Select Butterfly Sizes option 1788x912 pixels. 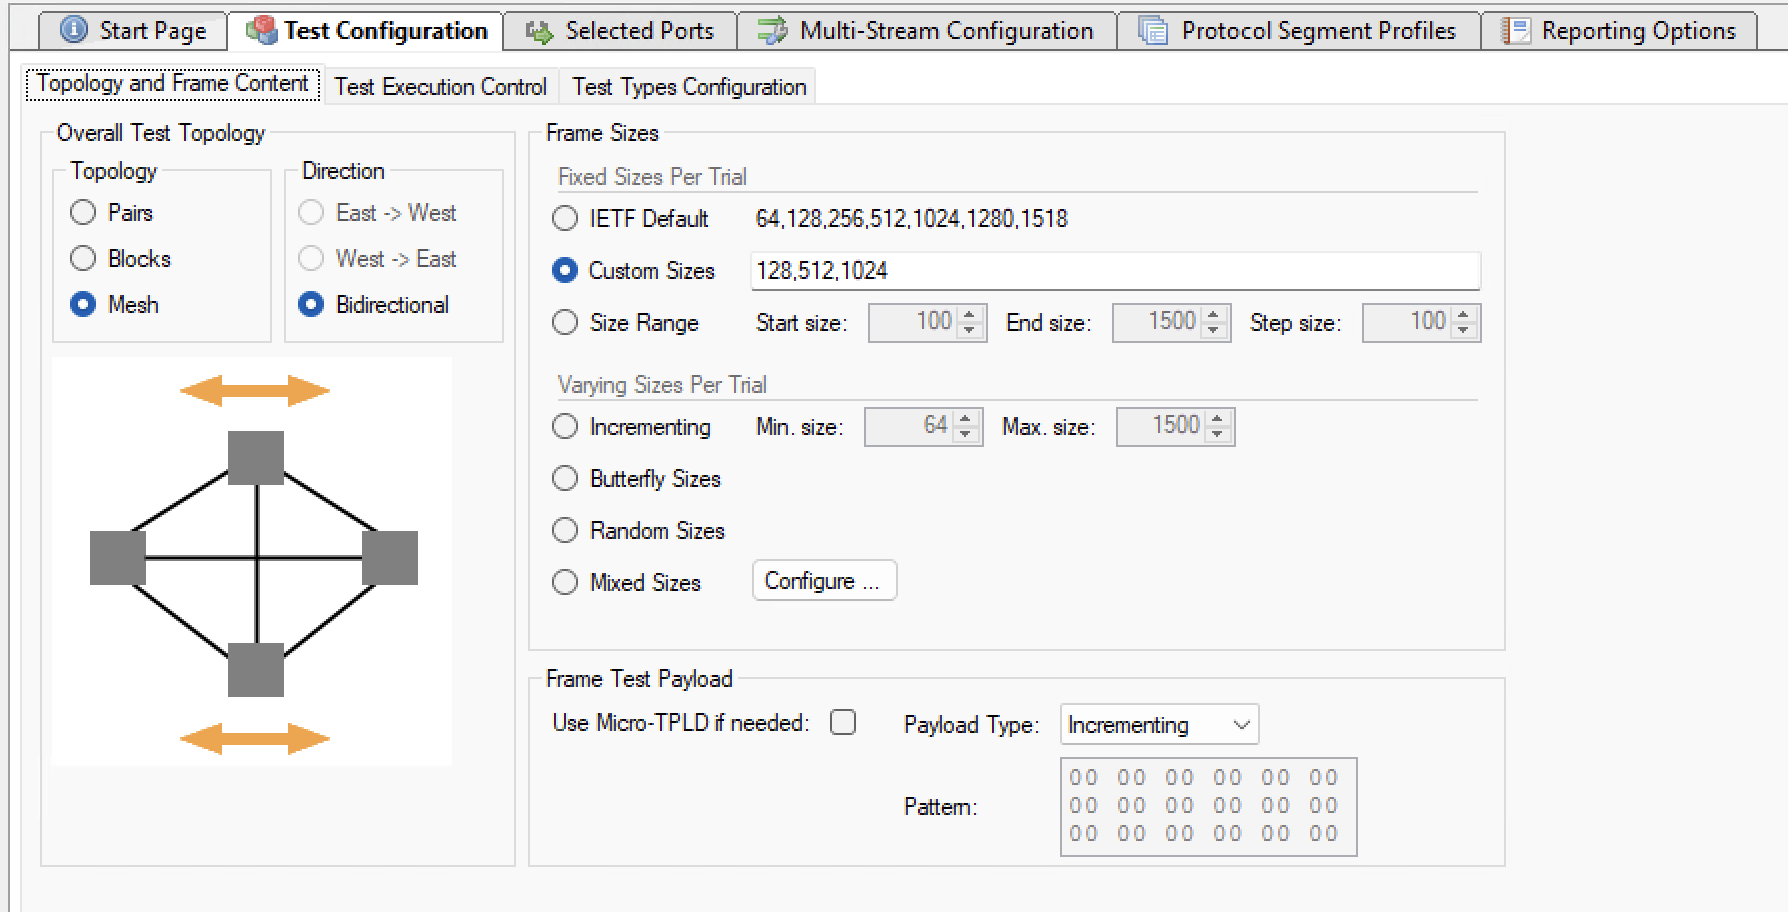tap(565, 478)
